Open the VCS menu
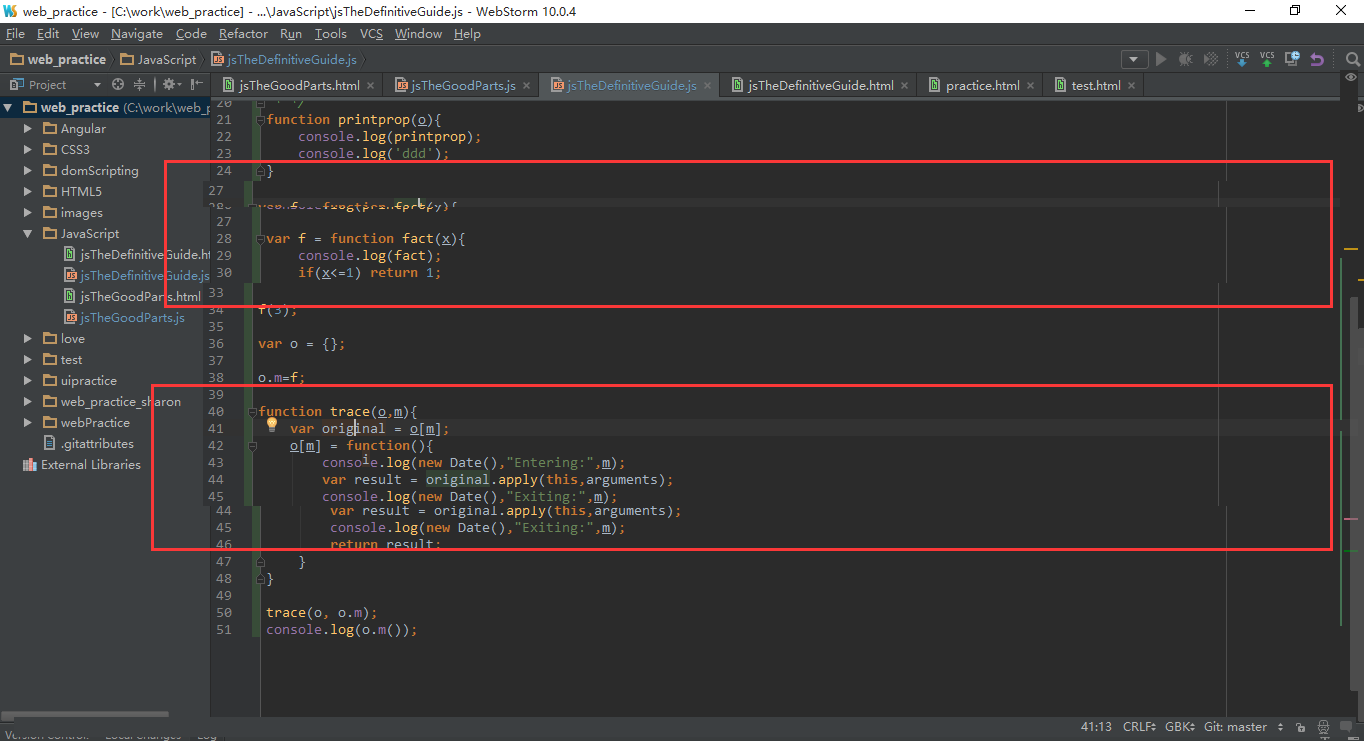Image resolution: width=1364 pixels, height=741 pixels. 371,33
